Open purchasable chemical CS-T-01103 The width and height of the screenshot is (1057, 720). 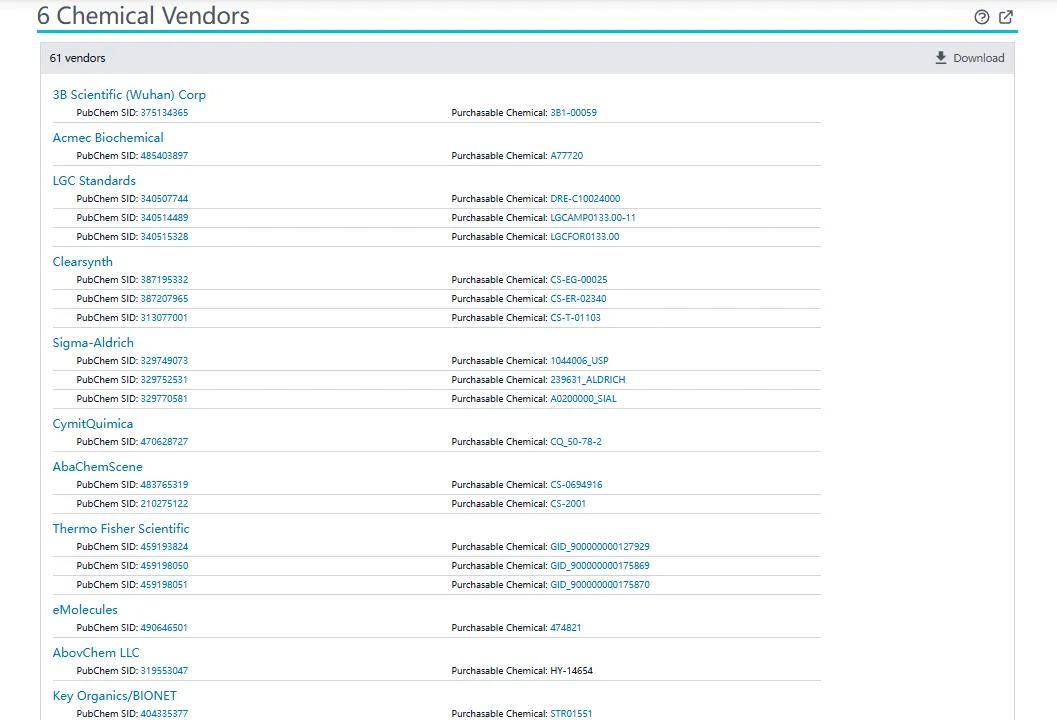pyautogui.click(x=576, y=318)
